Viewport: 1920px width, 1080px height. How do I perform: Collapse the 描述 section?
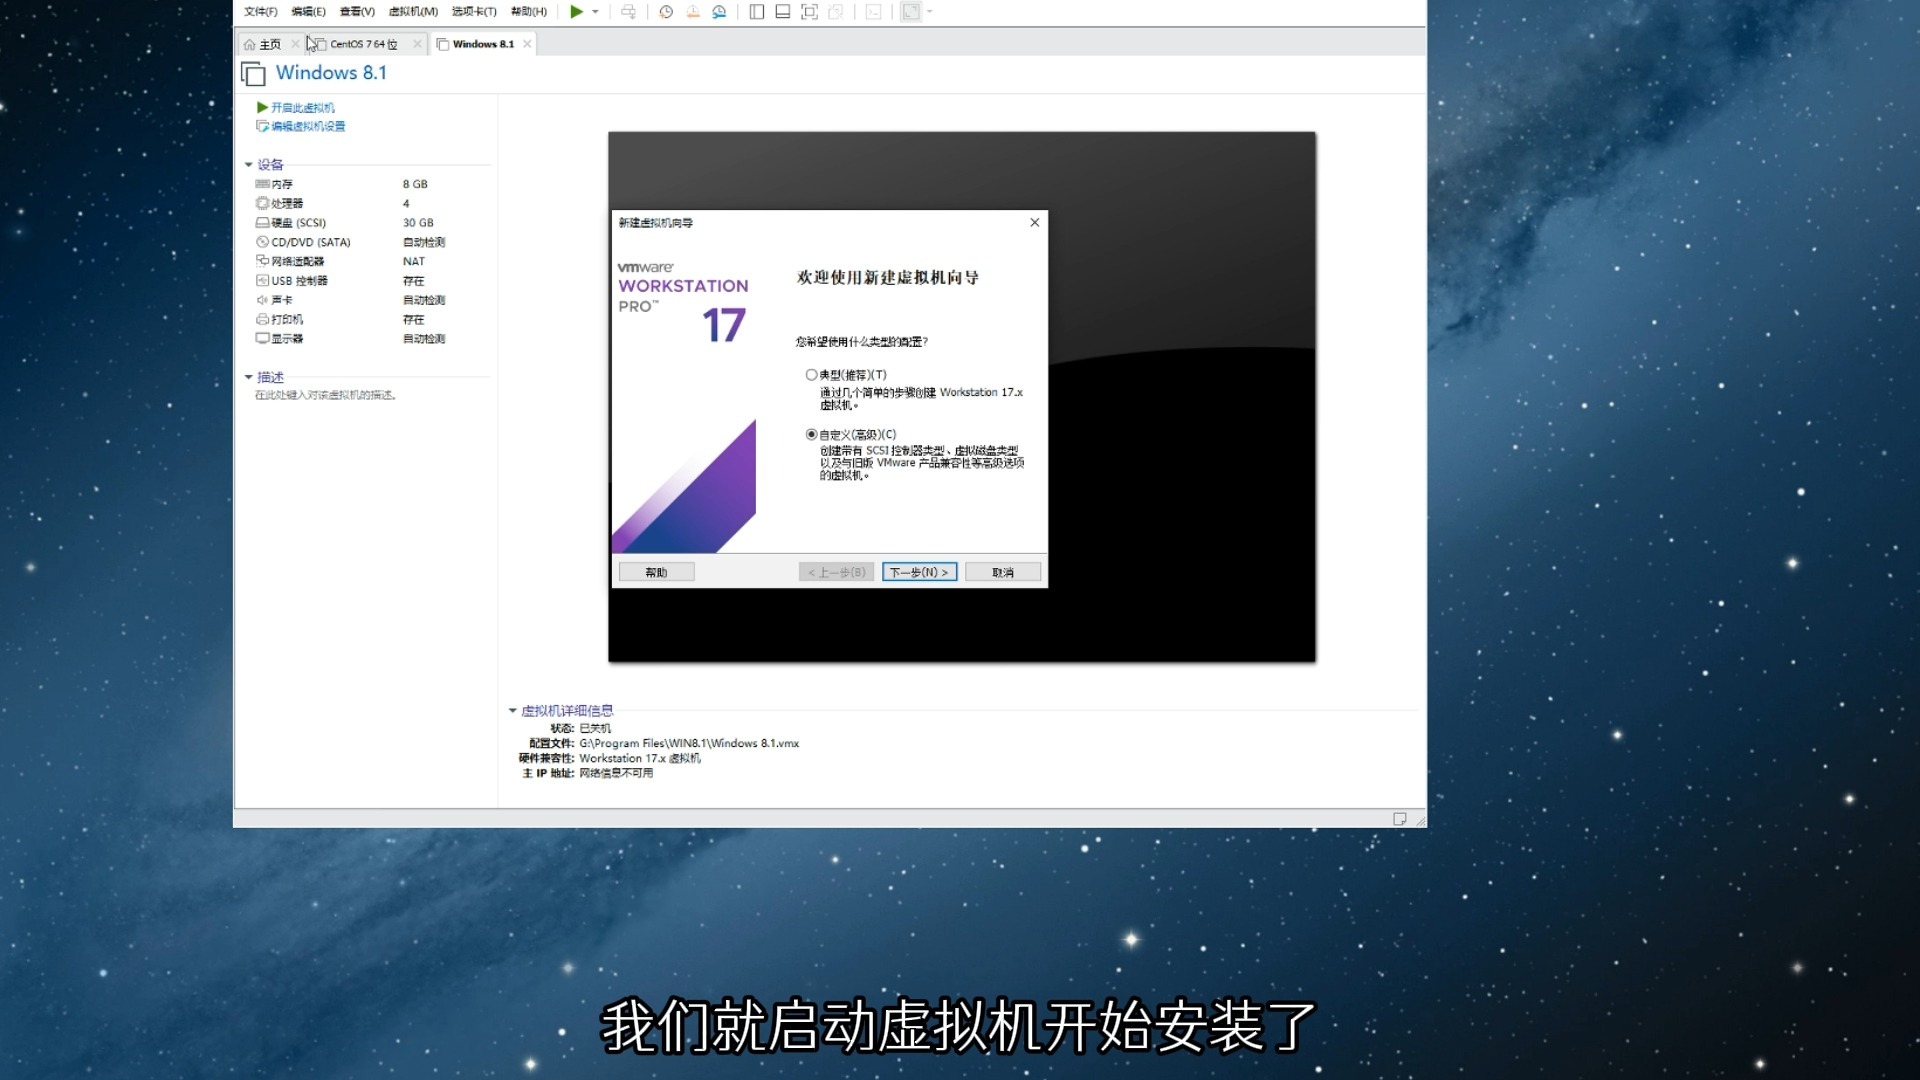click(249, 377)
